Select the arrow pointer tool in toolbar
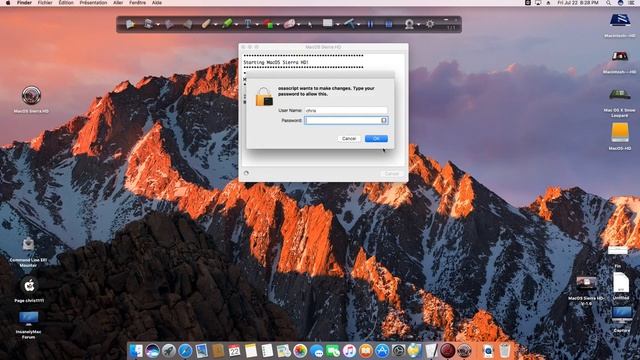This screenshot has height=360, width=640. [310, 24]
